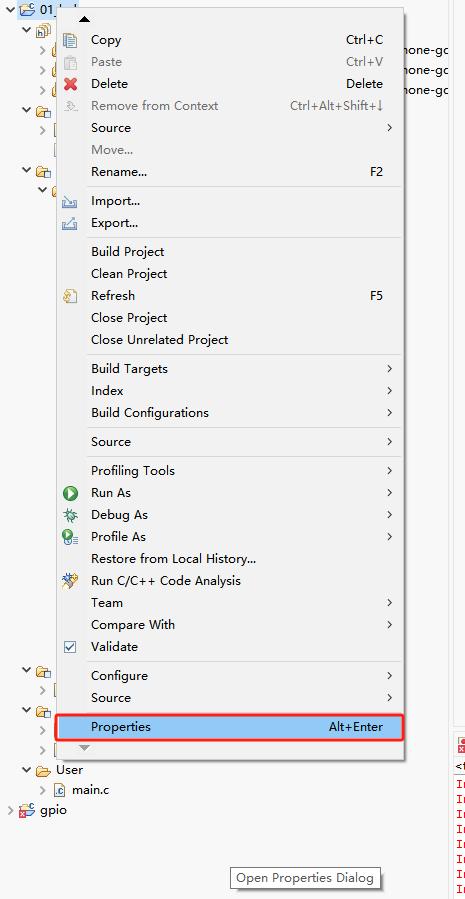Viewport: 465px width, 899px height.
Task: Select Properties from the context menu
Action: pos(229,727)
